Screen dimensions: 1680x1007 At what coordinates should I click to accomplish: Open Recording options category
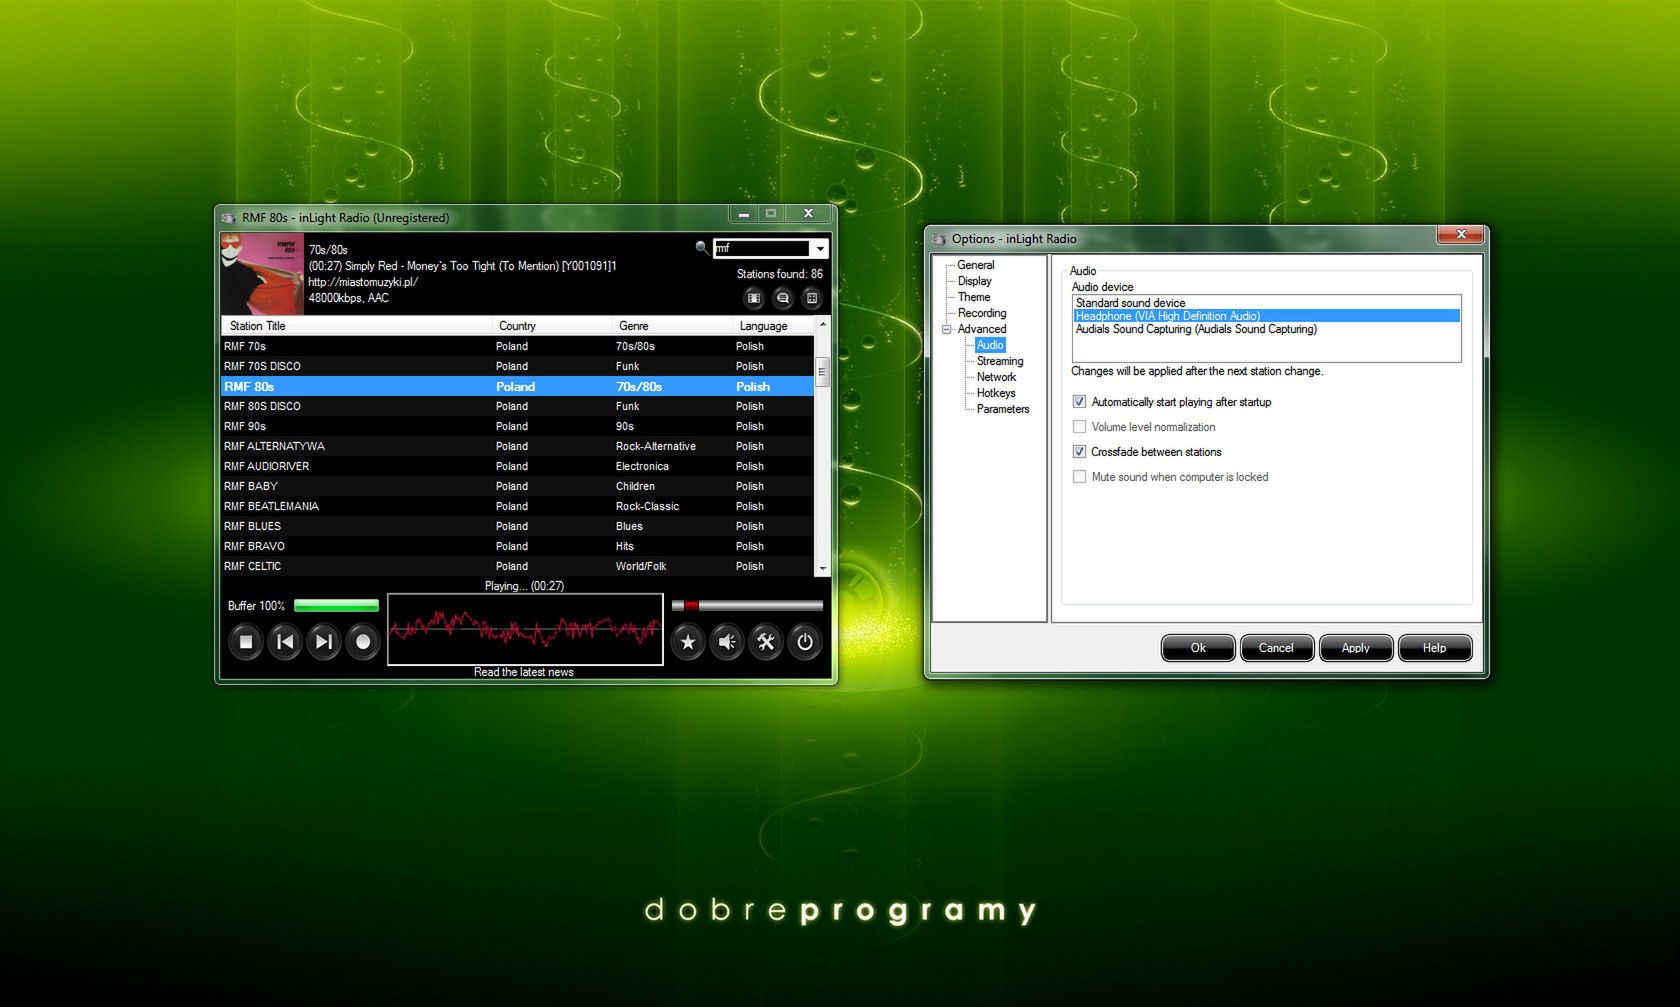click(982, 313)
